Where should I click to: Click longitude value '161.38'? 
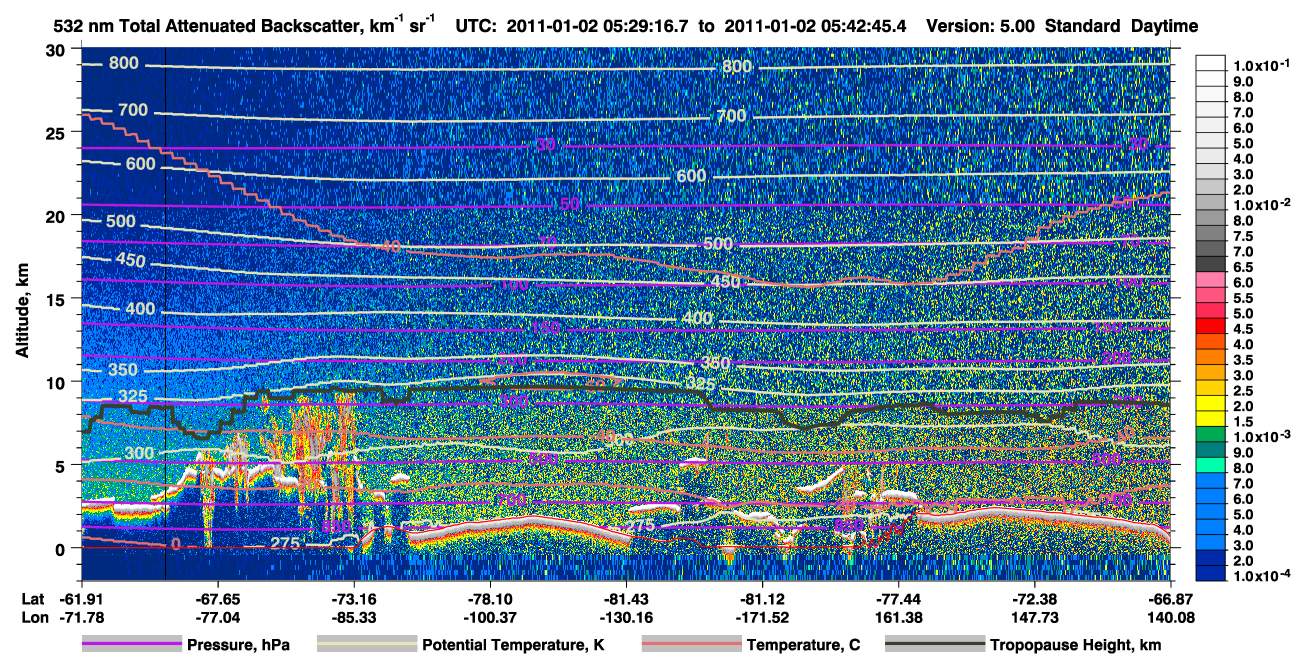point(898,618)
